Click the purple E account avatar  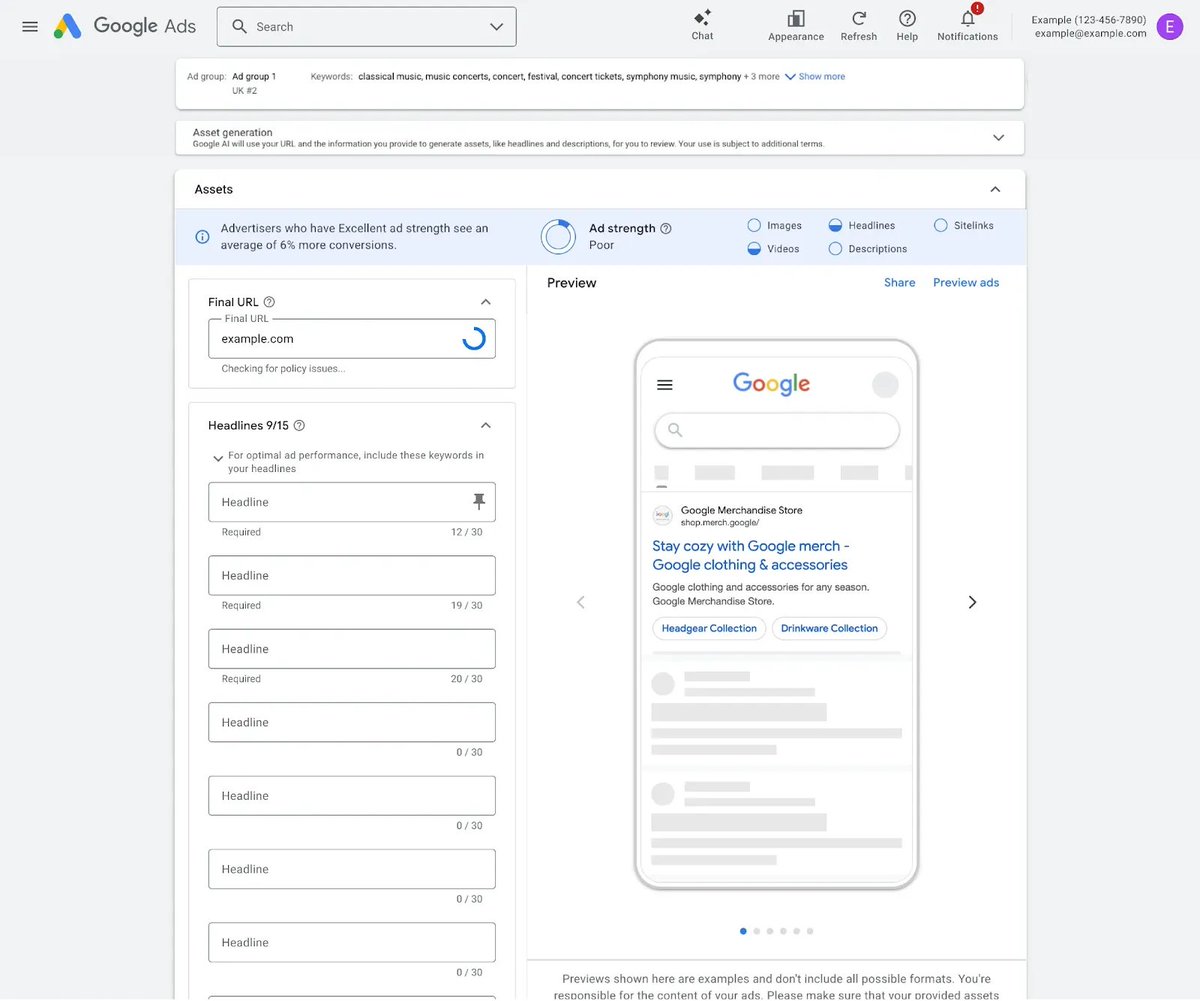(1169, 27)
